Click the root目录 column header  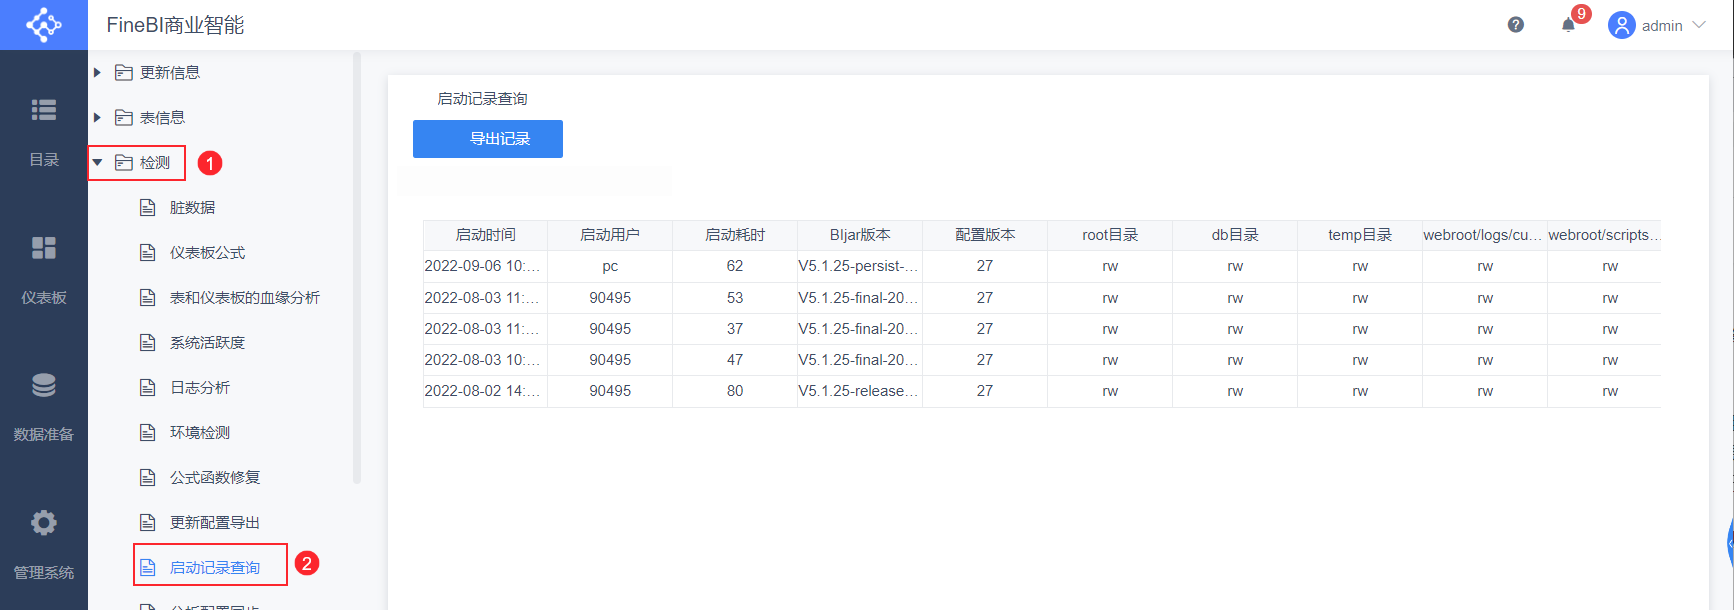[1110, 235]
